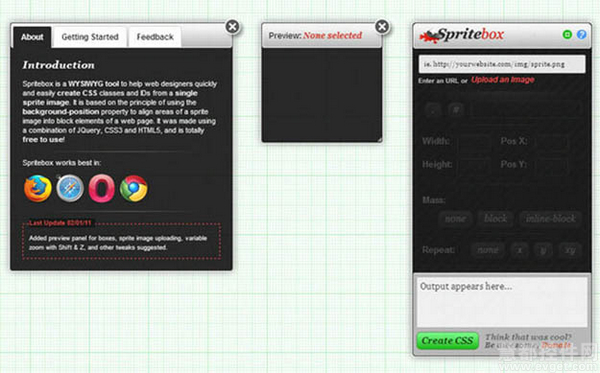Select the block display option
This screenshot has height=373, width=600.
coord(495,218)
